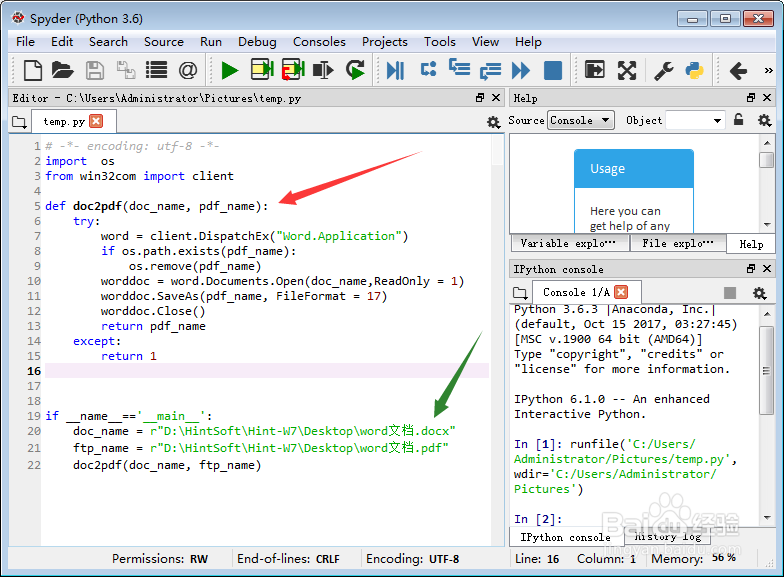The image size is (784, 577).
Task: Open editor options gear icon
Action: point(494,122)
